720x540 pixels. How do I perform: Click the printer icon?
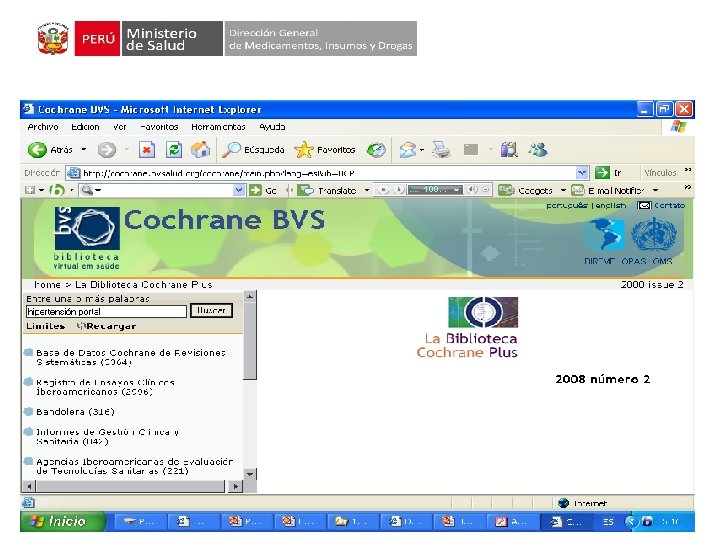[x=441, y=150]
